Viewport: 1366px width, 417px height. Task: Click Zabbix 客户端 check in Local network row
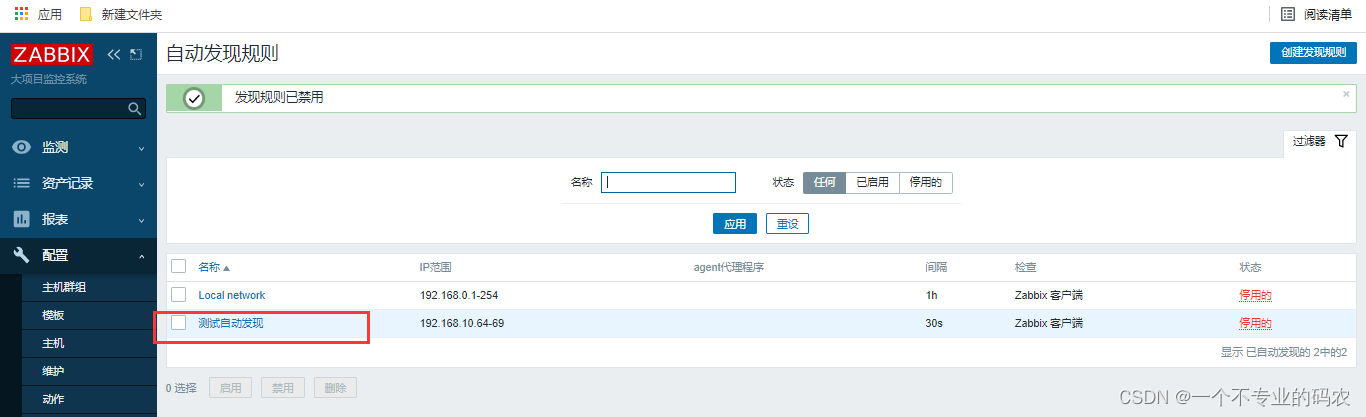point(1049,295)
